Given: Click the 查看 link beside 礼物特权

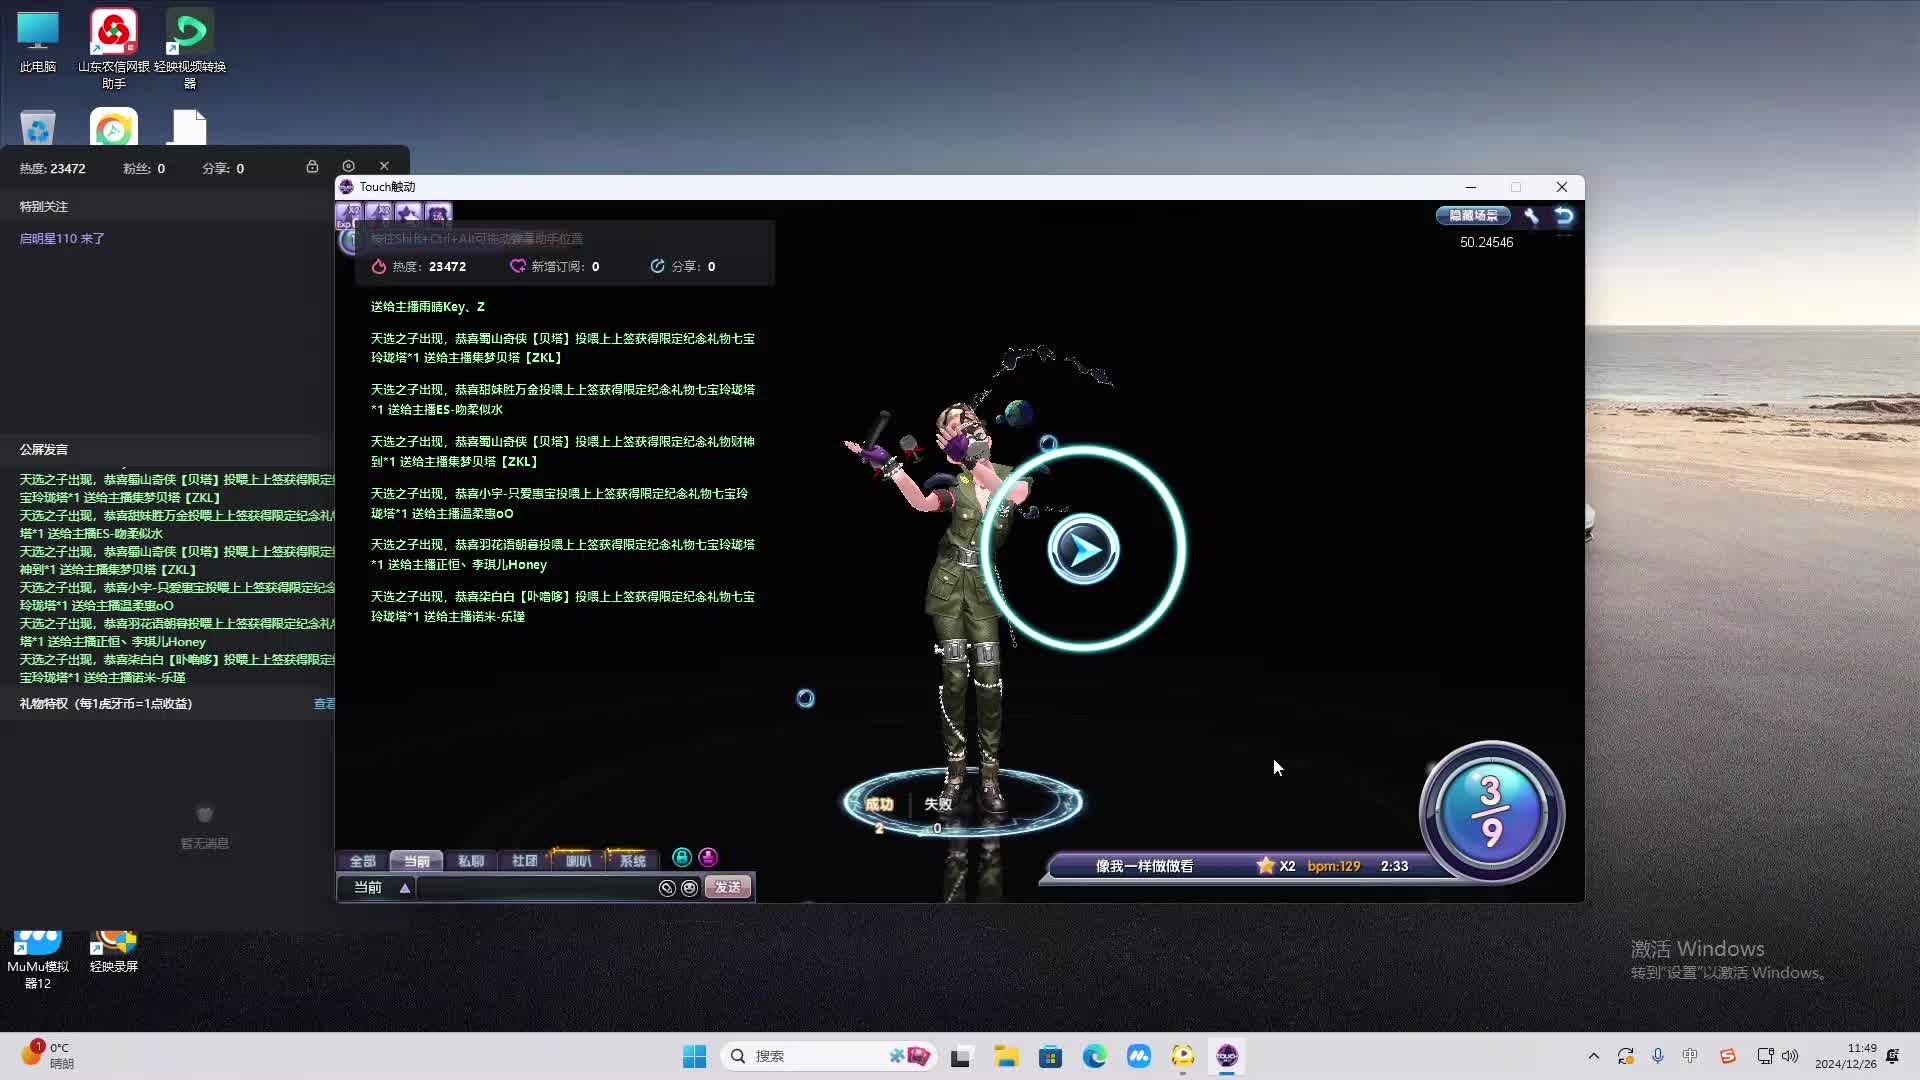Looking at the screenshot, I should (324, 704).
